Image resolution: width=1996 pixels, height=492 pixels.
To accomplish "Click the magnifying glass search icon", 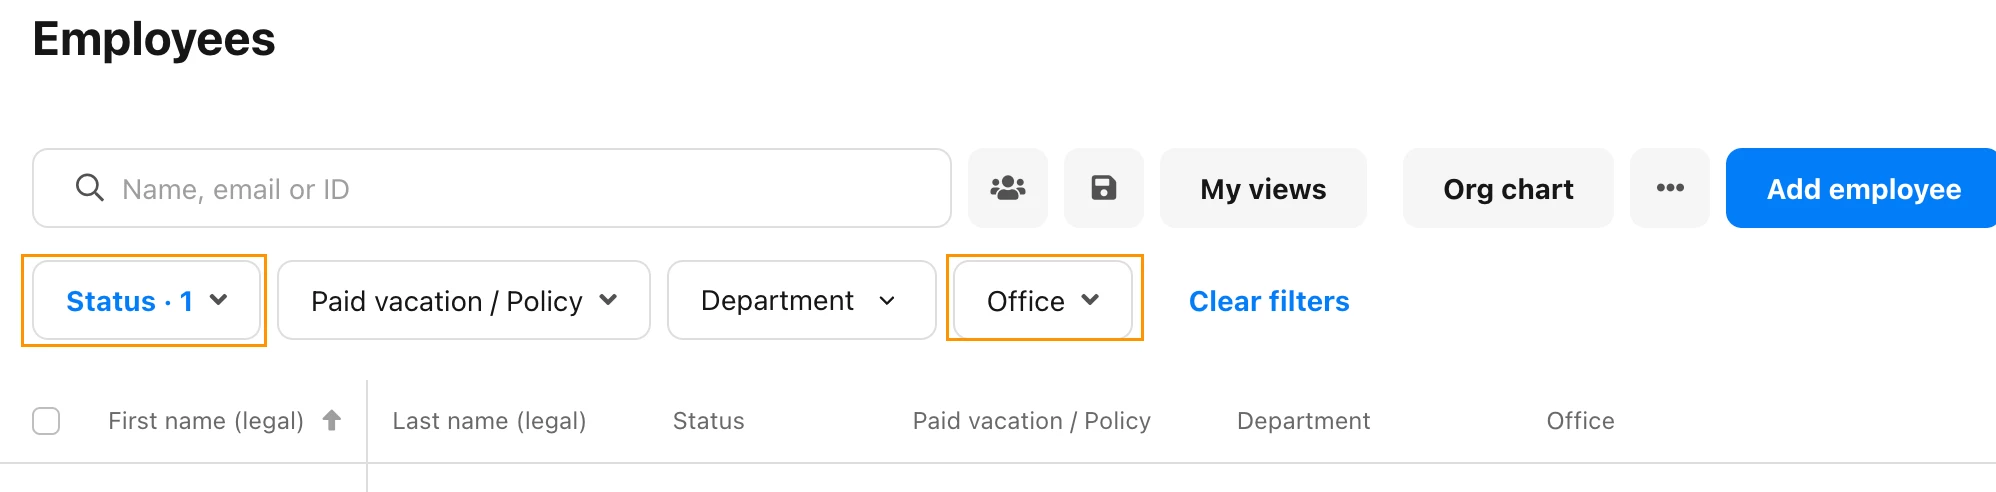I will pyautogui.click(x=90, y=188).
